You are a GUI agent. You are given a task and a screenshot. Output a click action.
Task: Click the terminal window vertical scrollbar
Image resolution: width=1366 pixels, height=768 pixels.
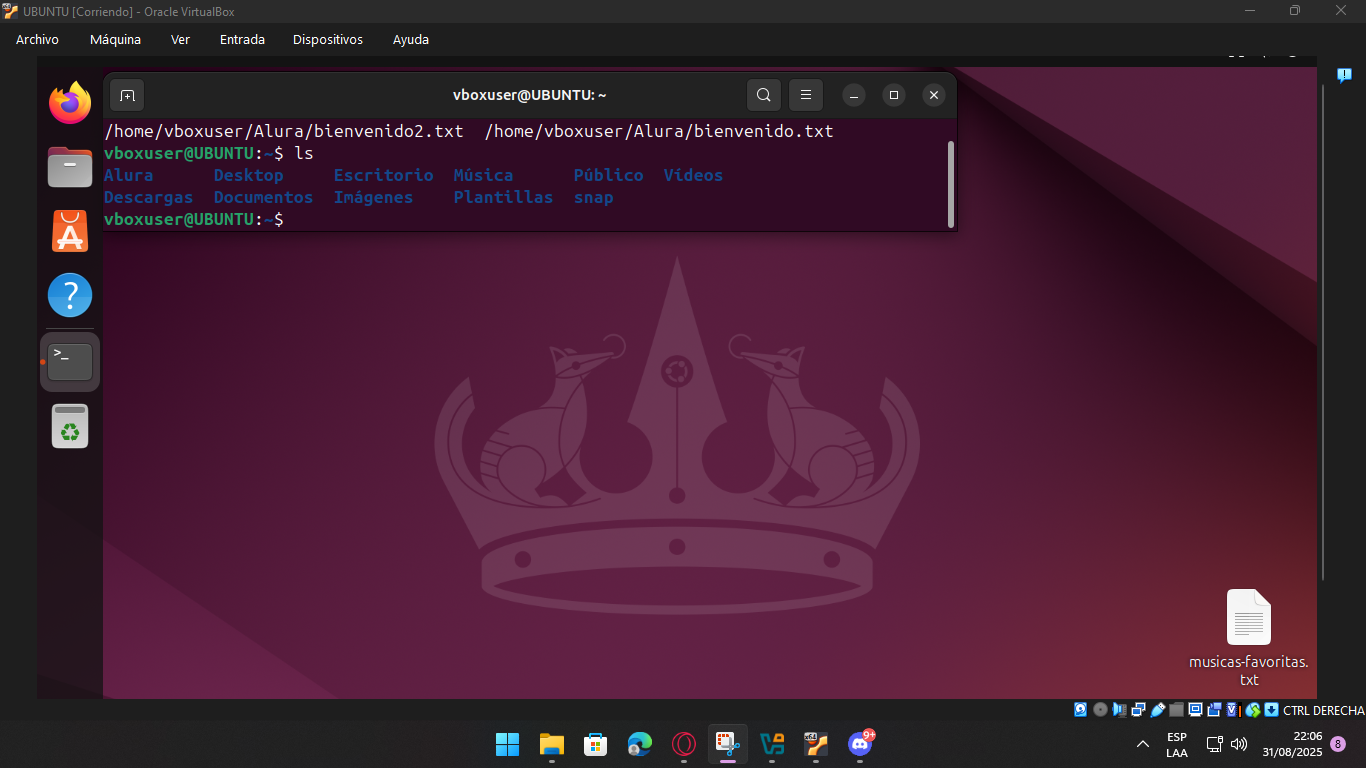(x=950, y=184)
